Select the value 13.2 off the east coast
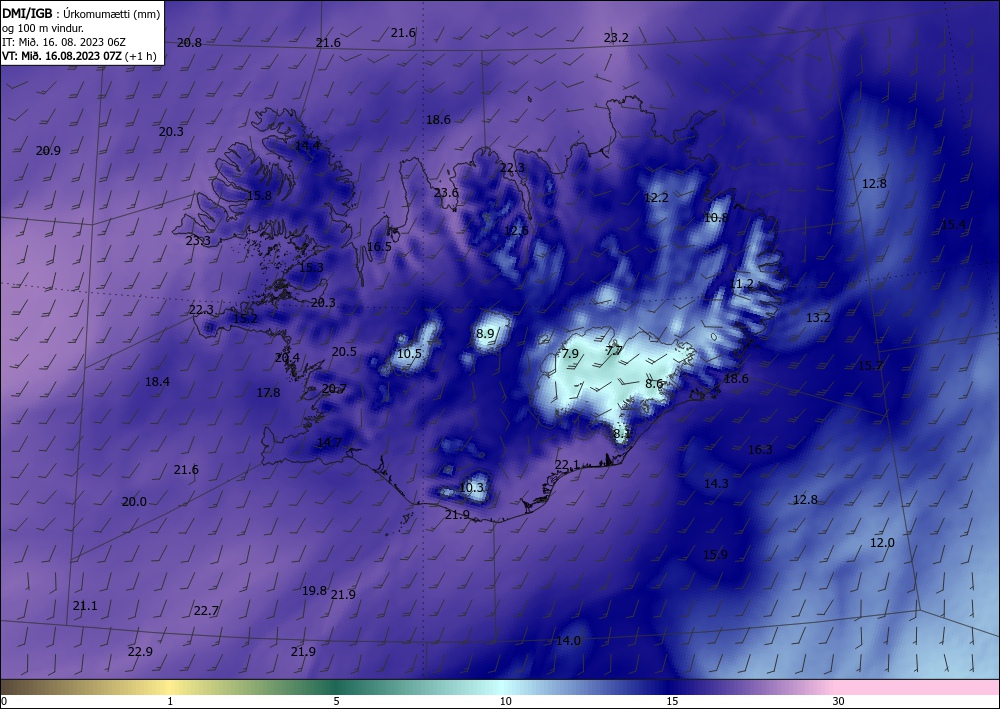 [x=818, y=317]
